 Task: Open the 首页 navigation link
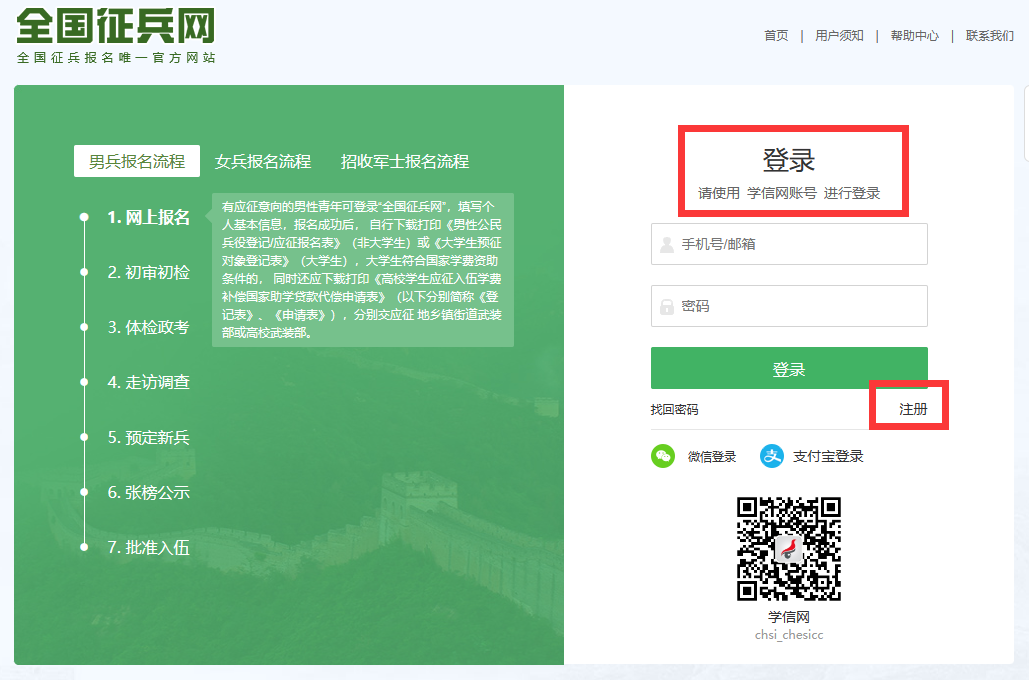776,35
